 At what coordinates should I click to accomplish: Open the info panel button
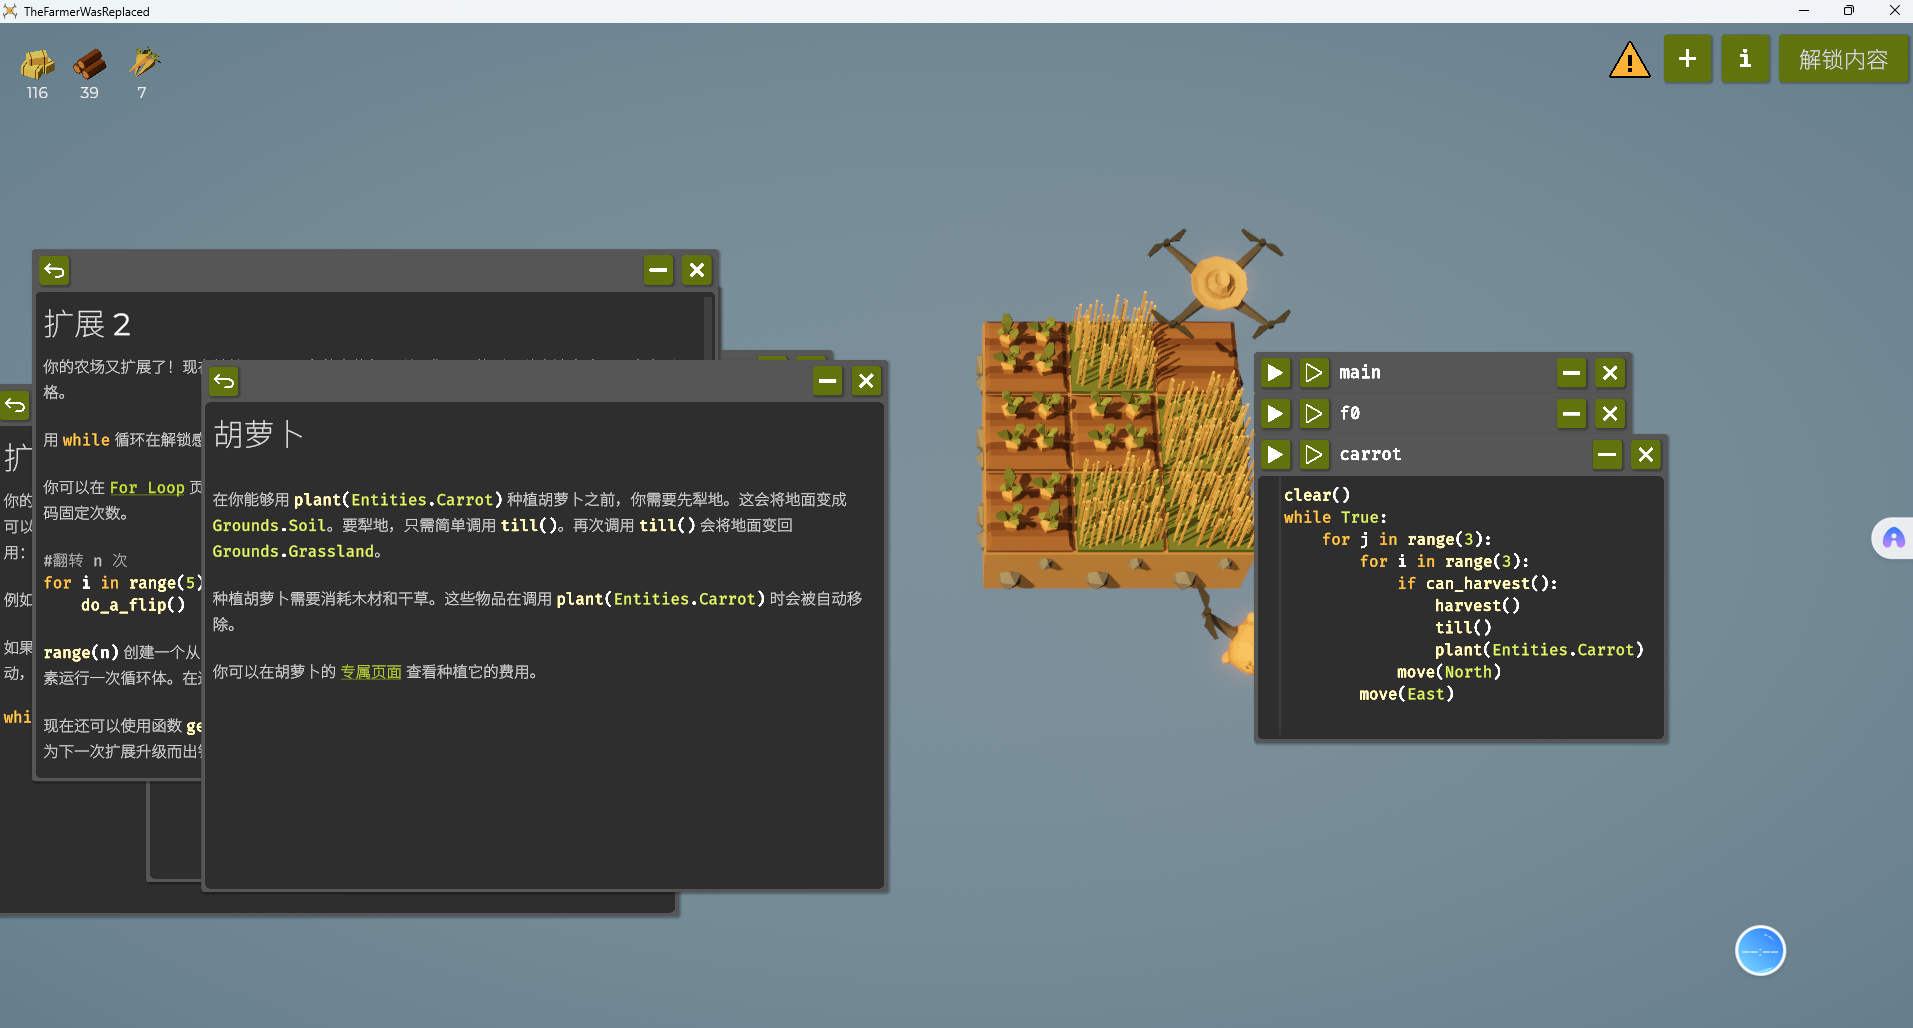click(1745, 59)
